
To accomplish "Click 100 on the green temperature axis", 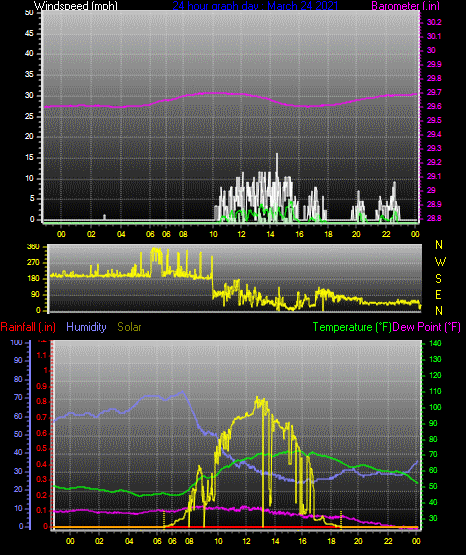I will coord(435,407).
